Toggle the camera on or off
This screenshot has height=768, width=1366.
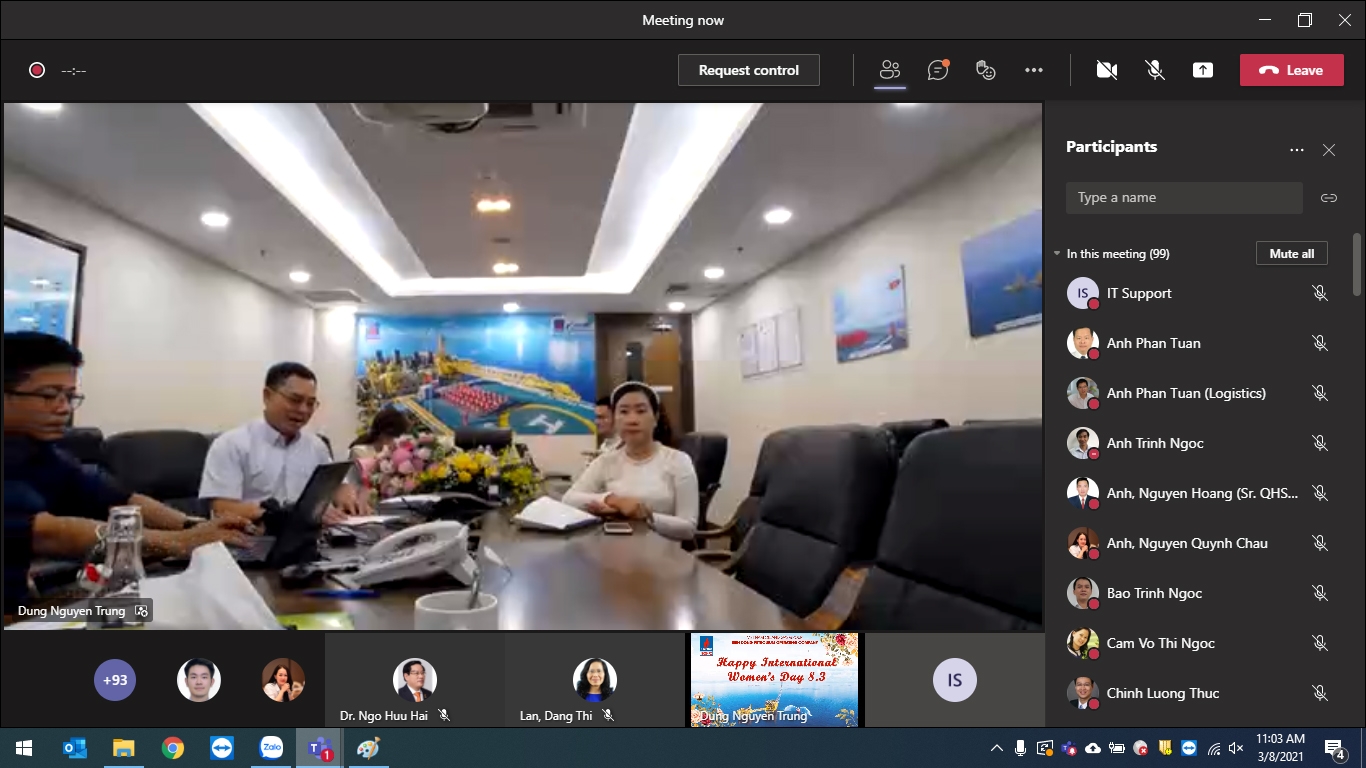(1106, 70)
